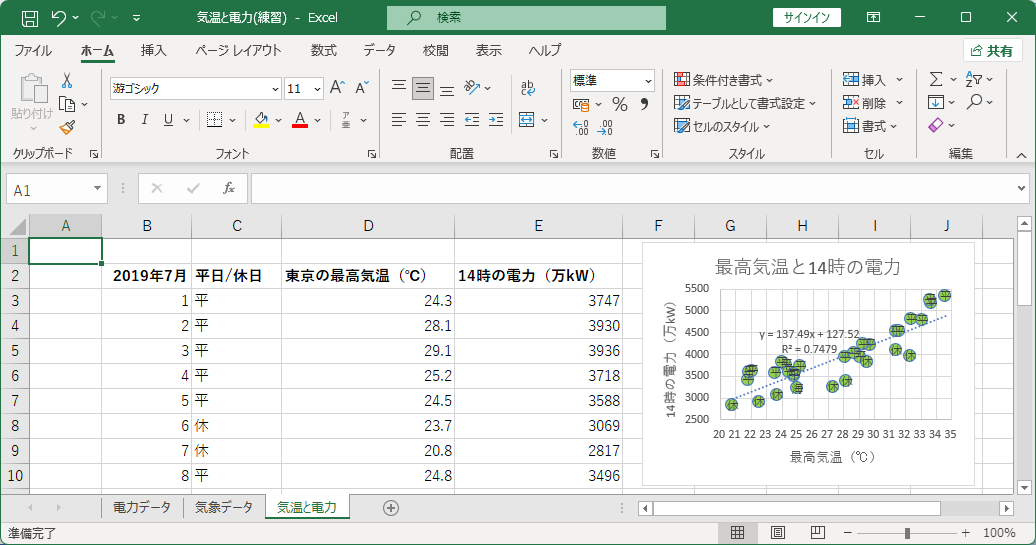Expand the formula bar with its chevron
The height and width of the screenshot is (545, 1036).
(1021, 189)
